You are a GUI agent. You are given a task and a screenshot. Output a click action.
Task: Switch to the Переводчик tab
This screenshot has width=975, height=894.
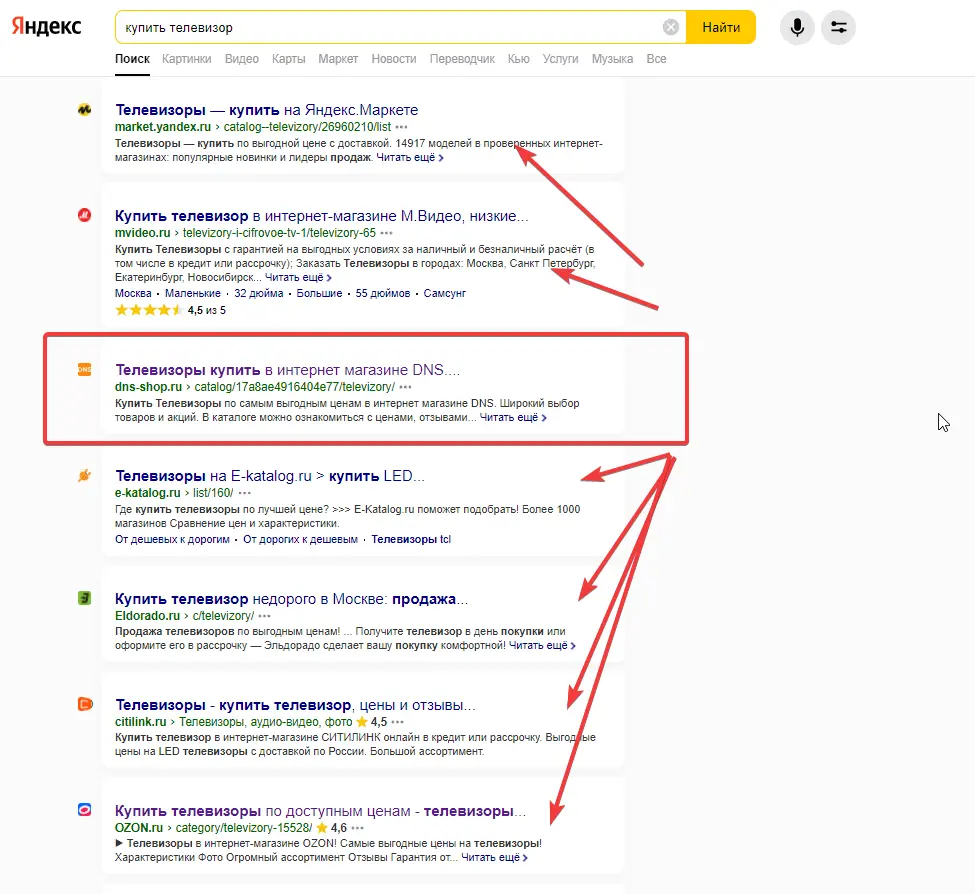pyautogui.click(x=462, y=59)
